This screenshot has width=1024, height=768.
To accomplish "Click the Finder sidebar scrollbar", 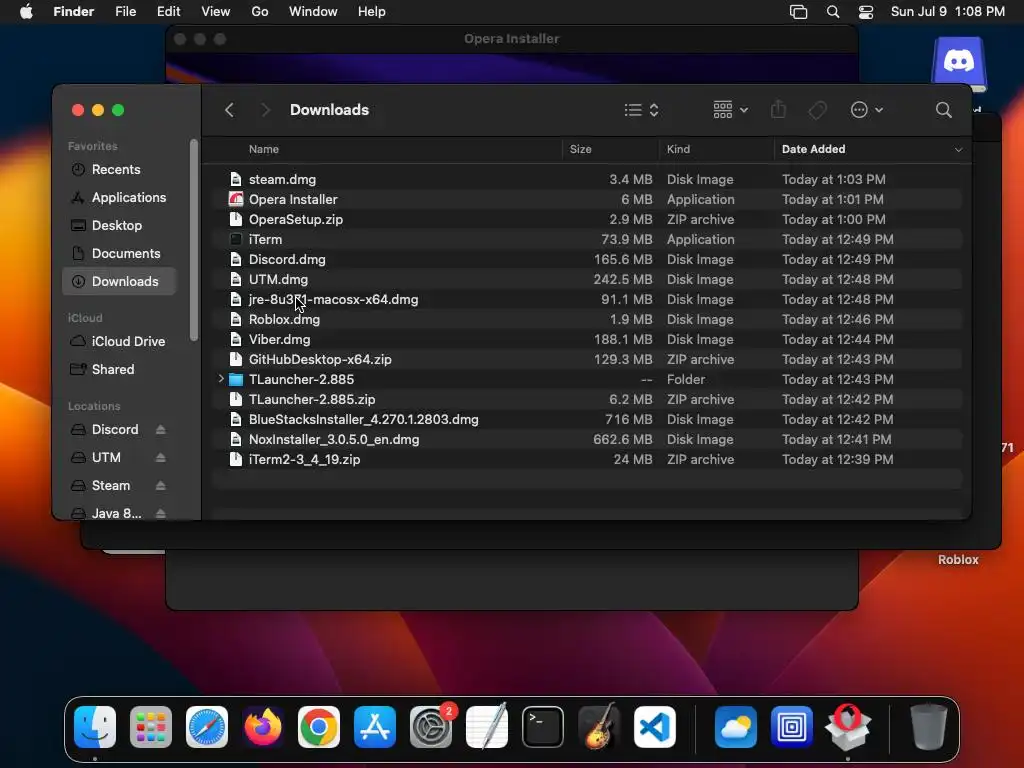I will [x=194, y=240].
